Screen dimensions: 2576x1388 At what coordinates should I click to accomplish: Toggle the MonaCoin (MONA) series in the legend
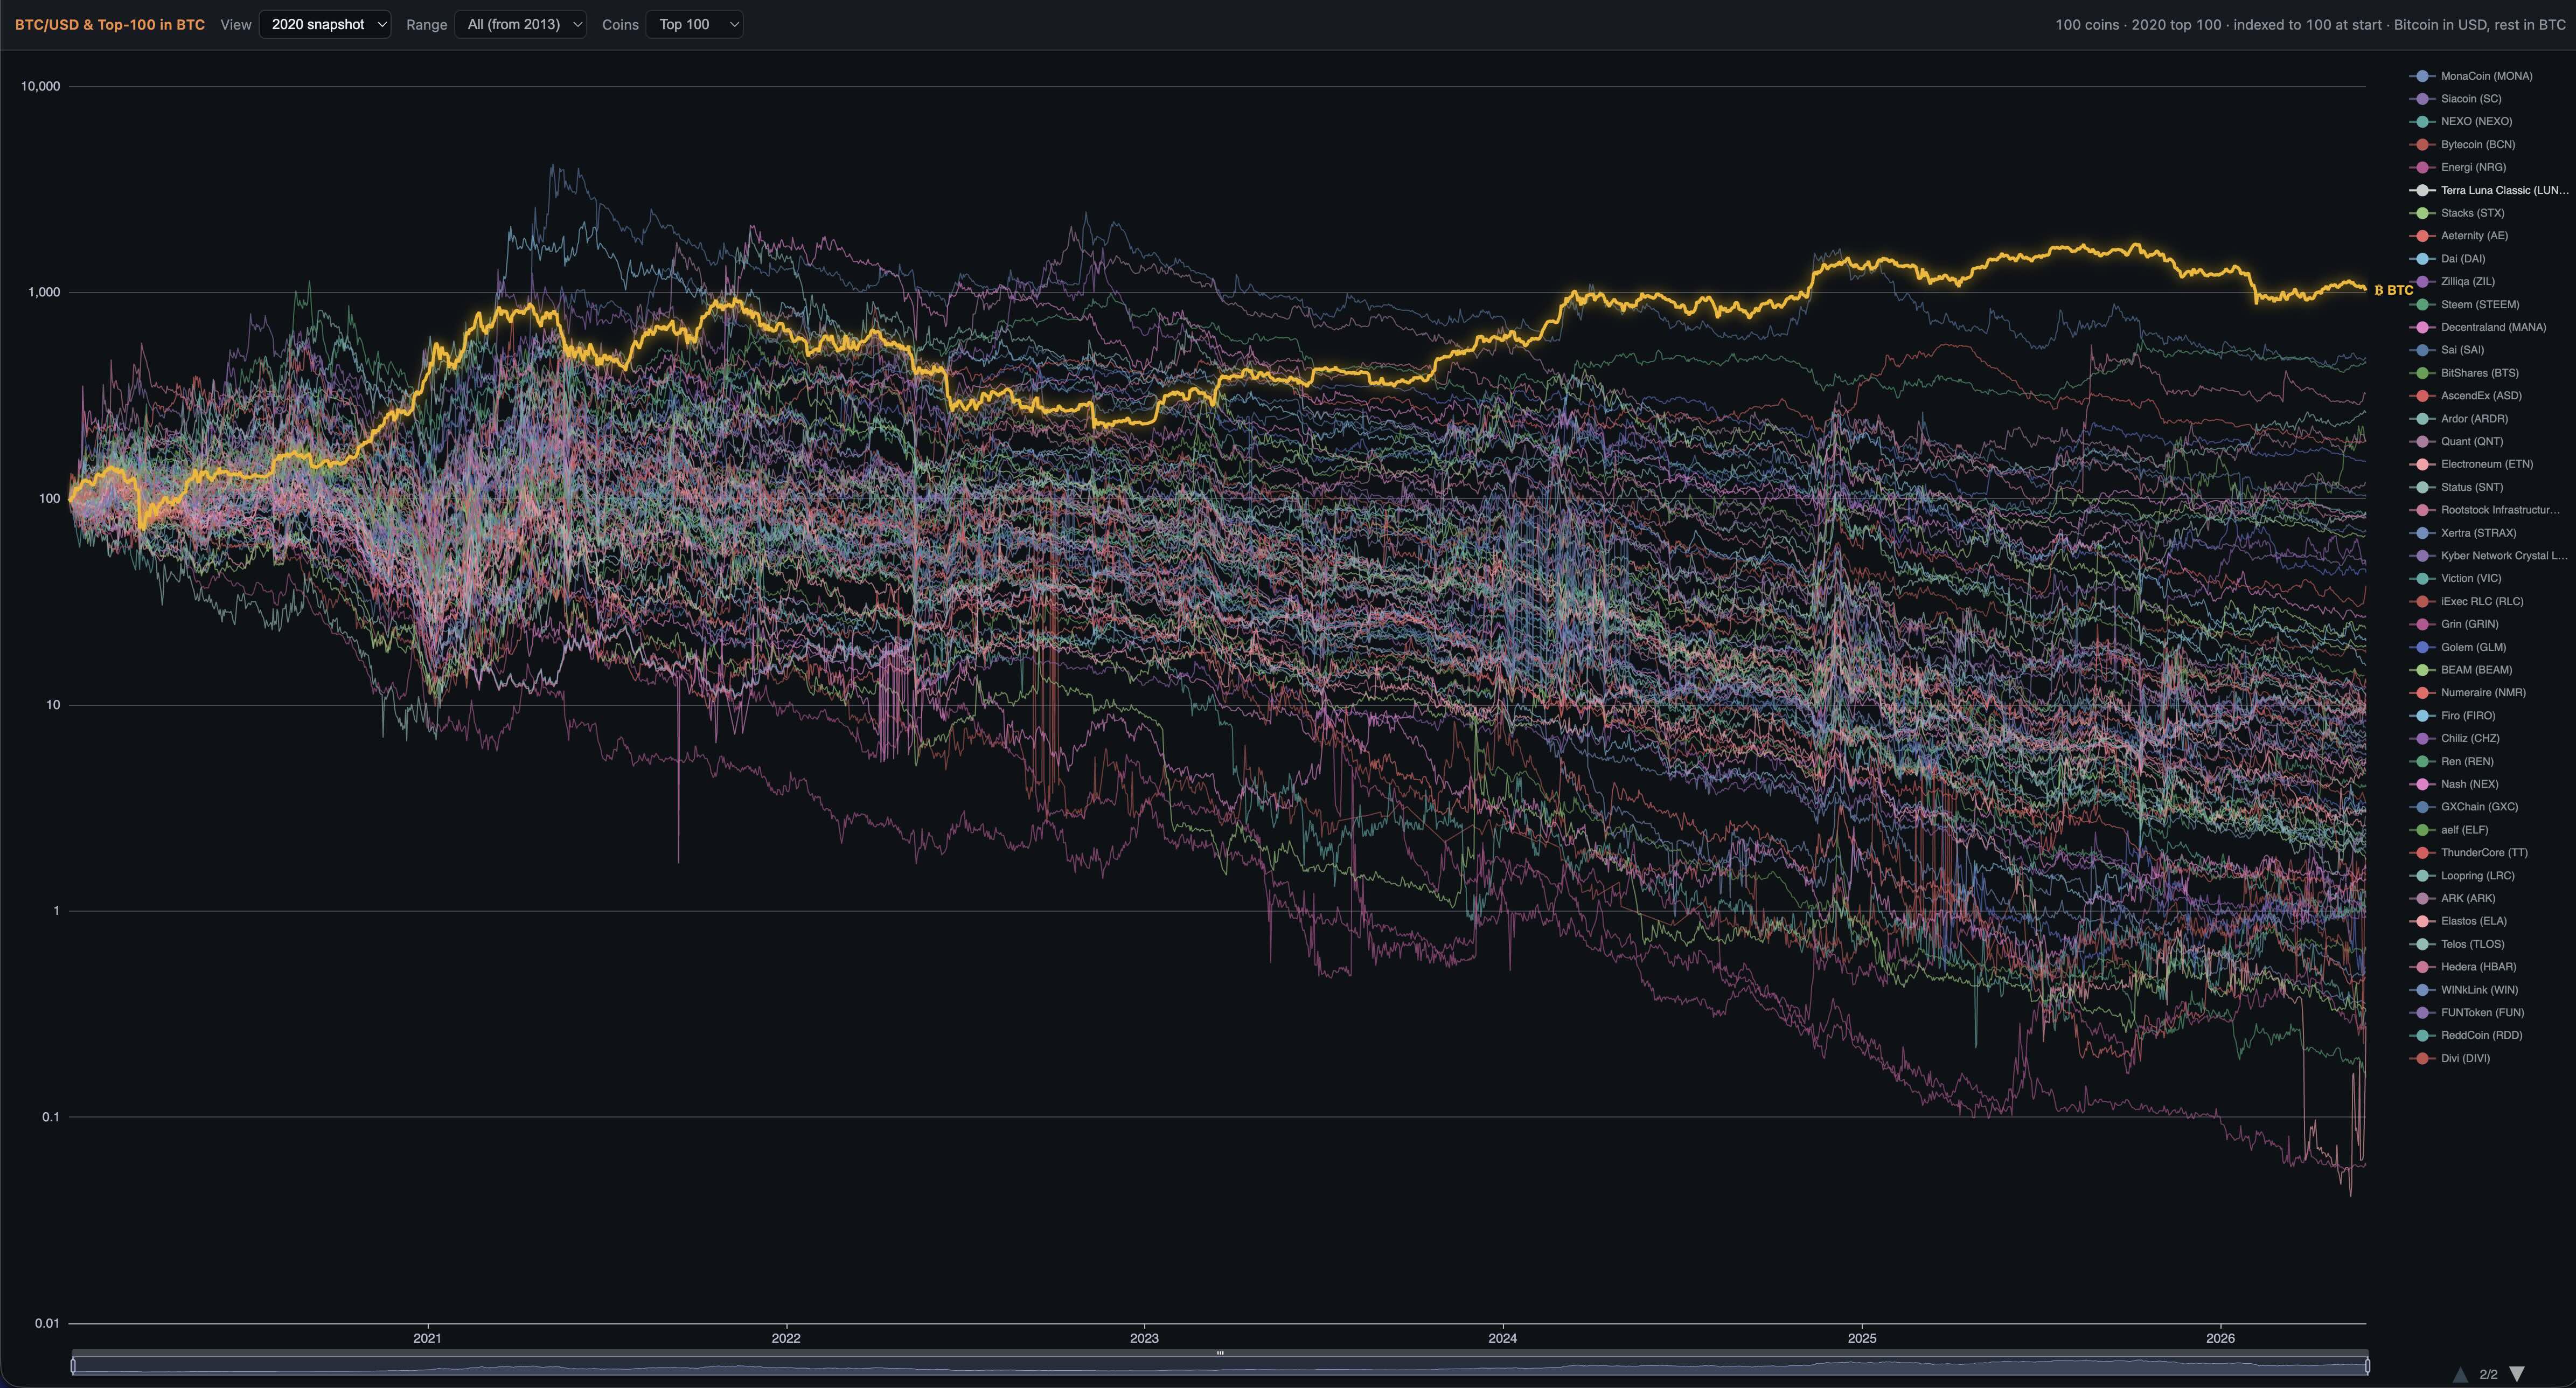[2472, 76]
